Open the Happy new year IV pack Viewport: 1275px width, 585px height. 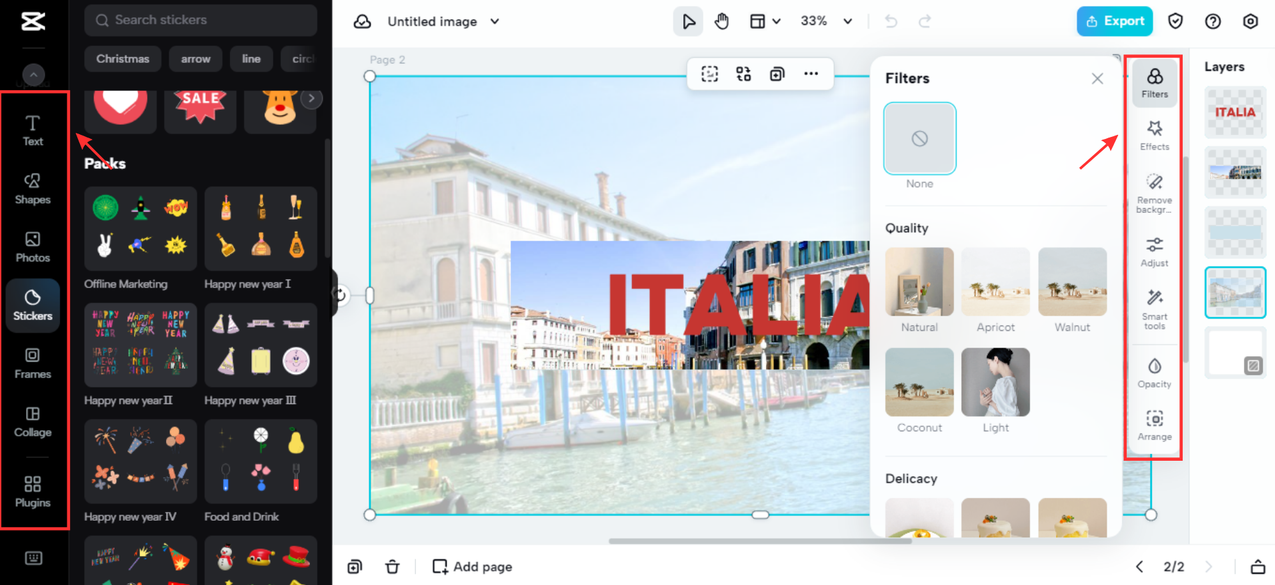141,461
